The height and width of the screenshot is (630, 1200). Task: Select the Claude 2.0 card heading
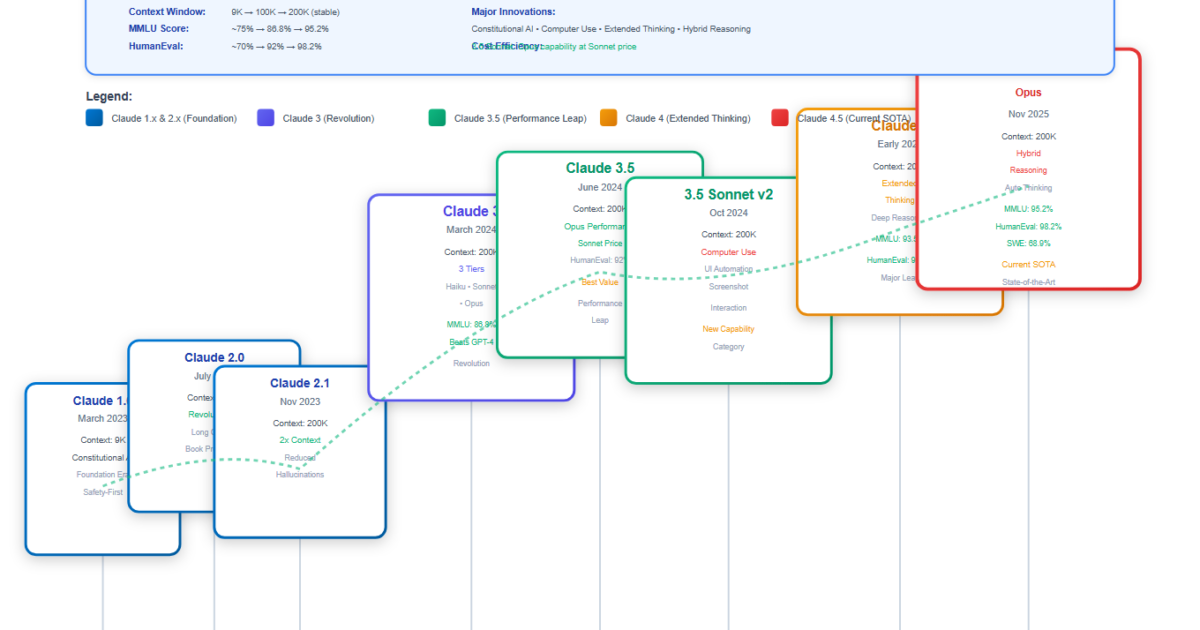[x=214, y=357]
